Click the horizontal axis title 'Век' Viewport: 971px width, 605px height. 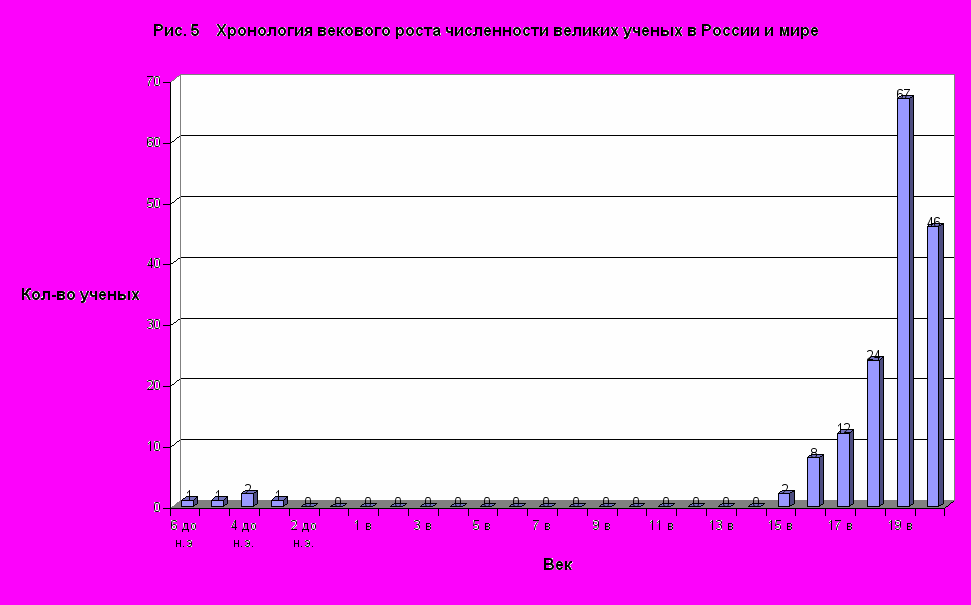pyautogui.click(x=557, y=565)
